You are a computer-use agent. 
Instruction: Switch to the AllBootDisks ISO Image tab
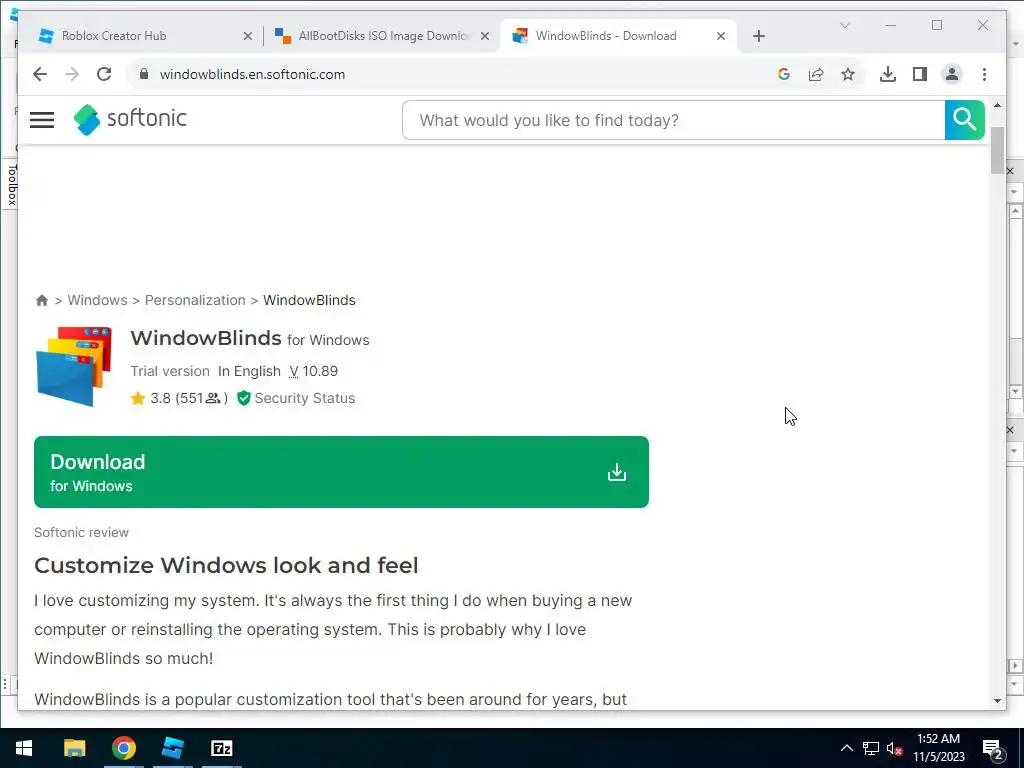(x=383, y=36)
